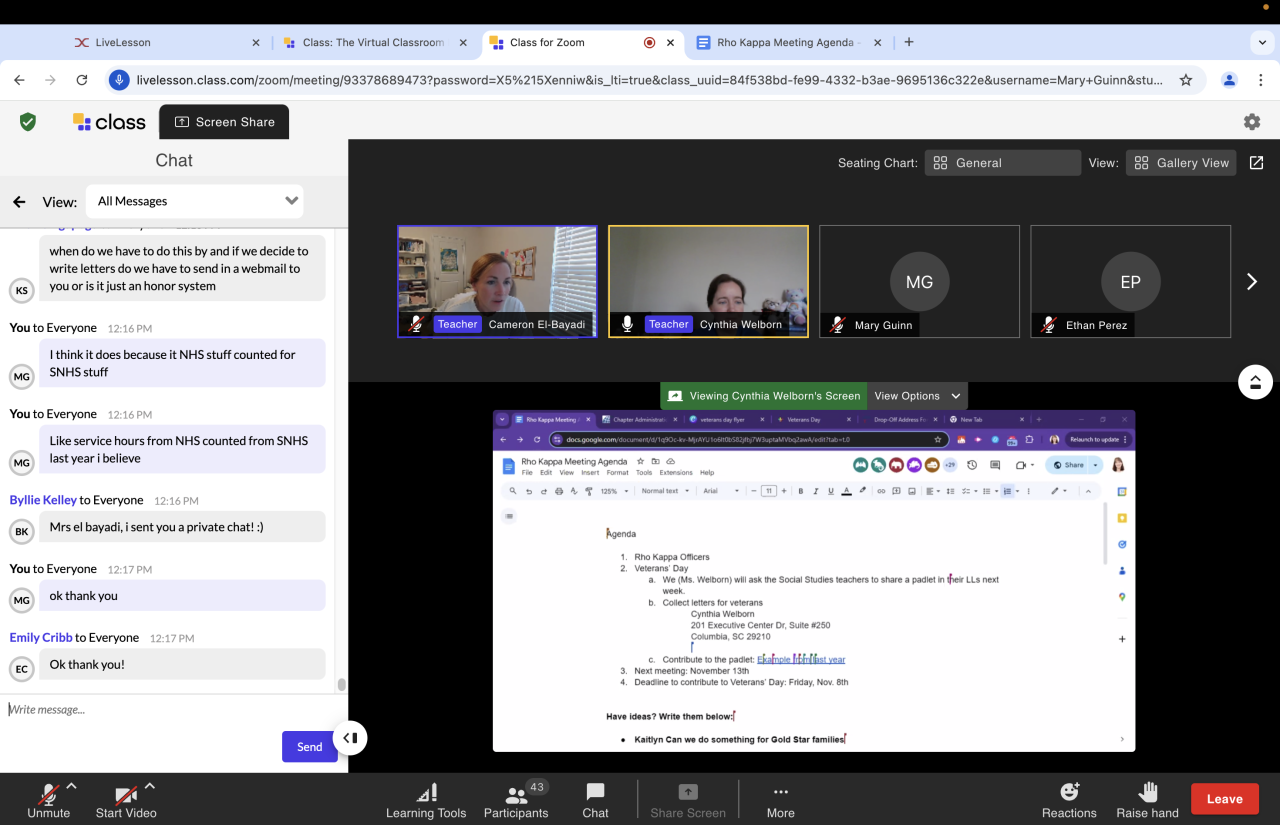Image resolution: width=1280 pixels, height=825 pixels.
Task: Send the chat message
Action: (309, 747)
